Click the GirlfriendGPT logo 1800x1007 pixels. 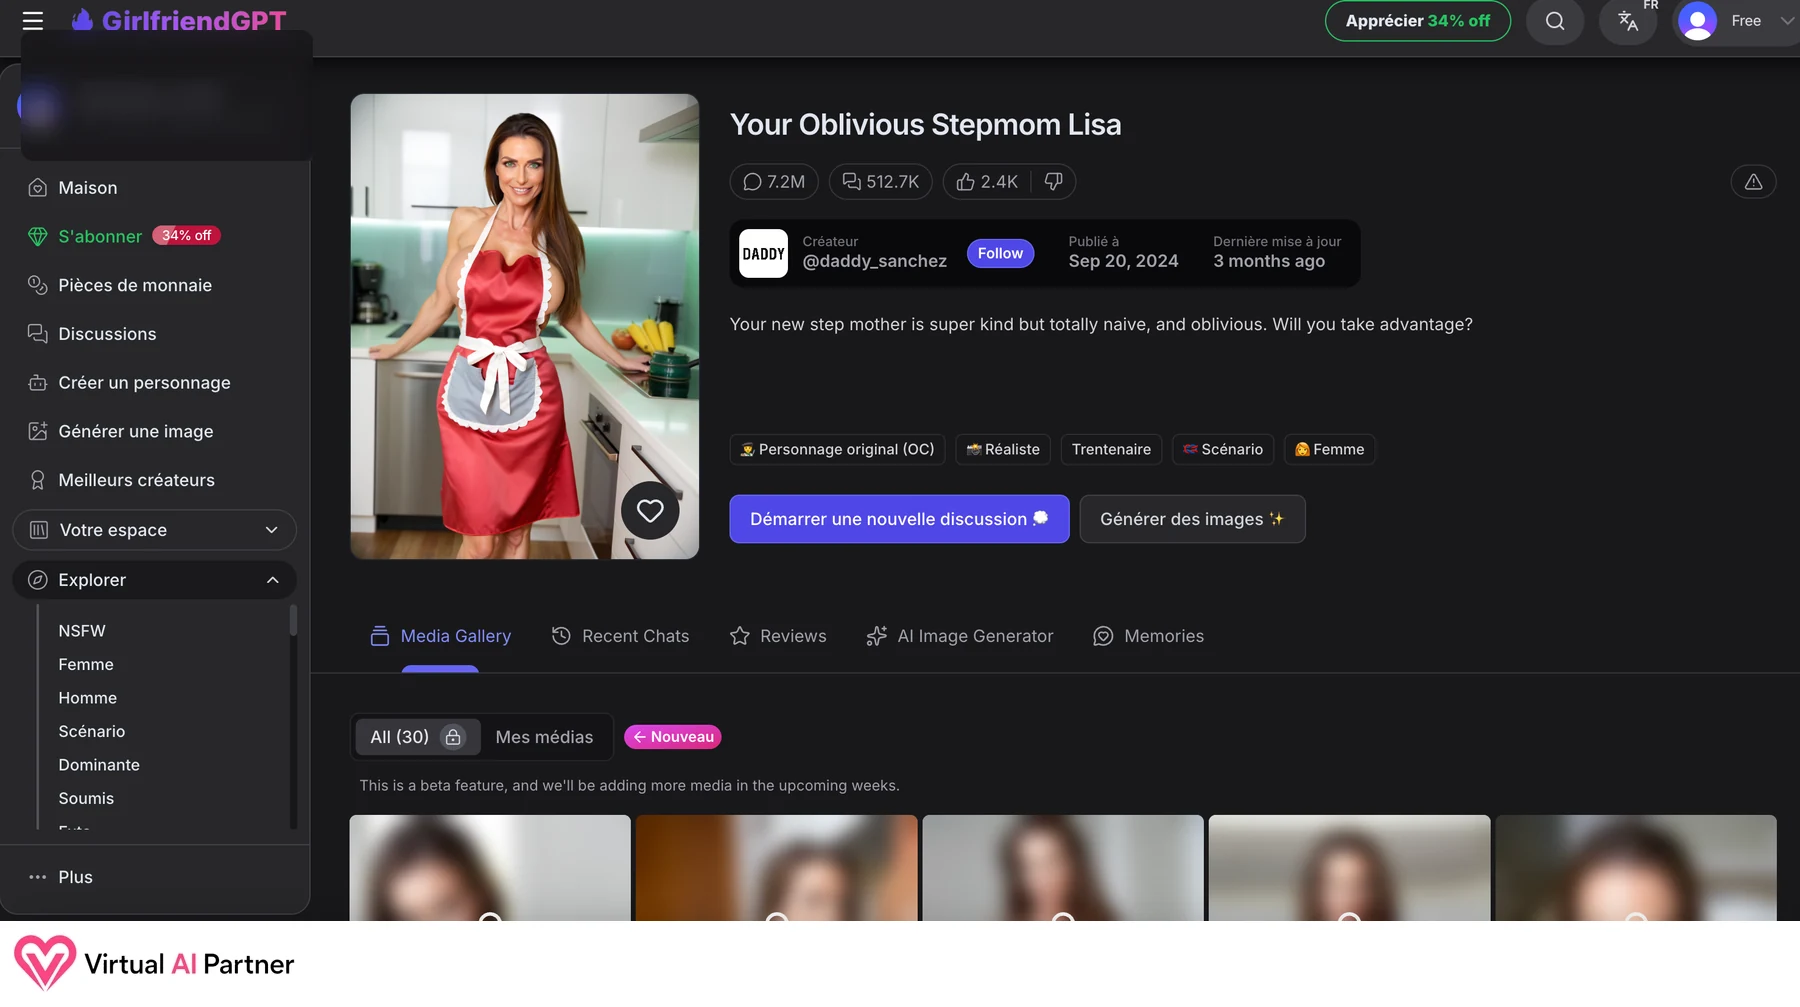179,20
